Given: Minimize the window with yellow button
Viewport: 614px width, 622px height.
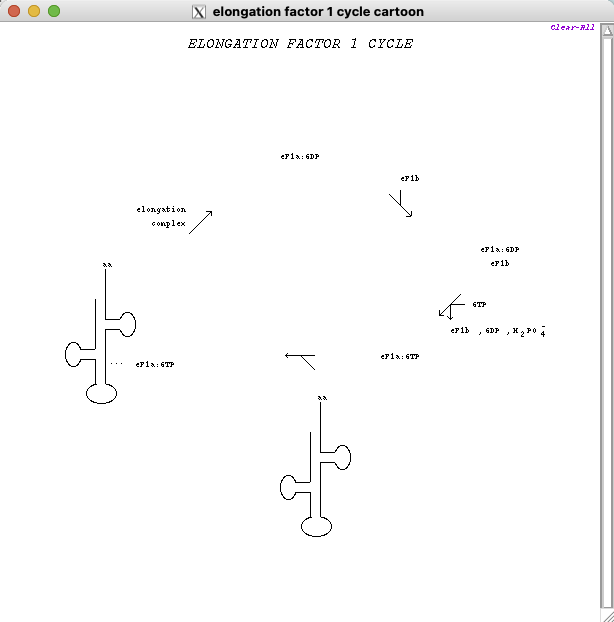Looking at the screenshot, I should 34,12.
